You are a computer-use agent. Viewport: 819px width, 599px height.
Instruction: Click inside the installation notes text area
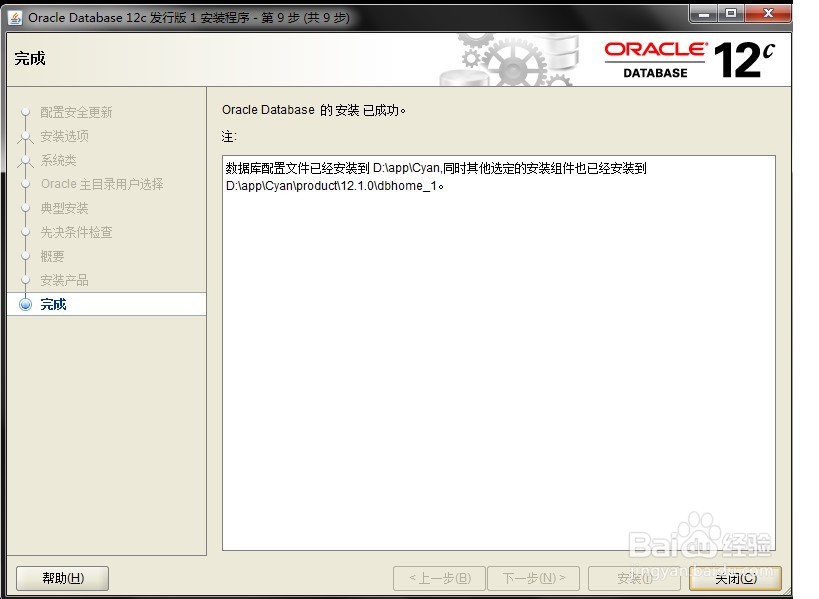tap(499, 353)
